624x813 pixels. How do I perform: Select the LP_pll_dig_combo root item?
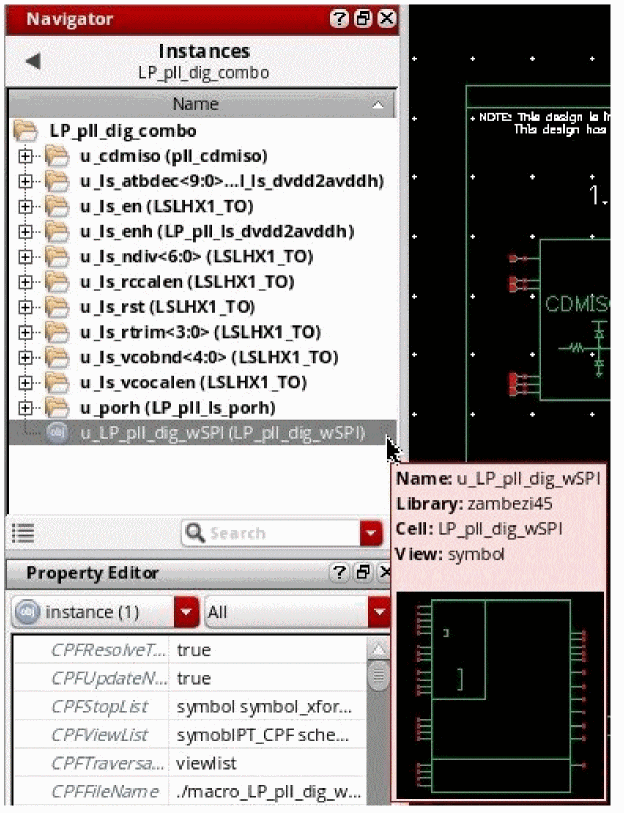click(x=123, y=131)
